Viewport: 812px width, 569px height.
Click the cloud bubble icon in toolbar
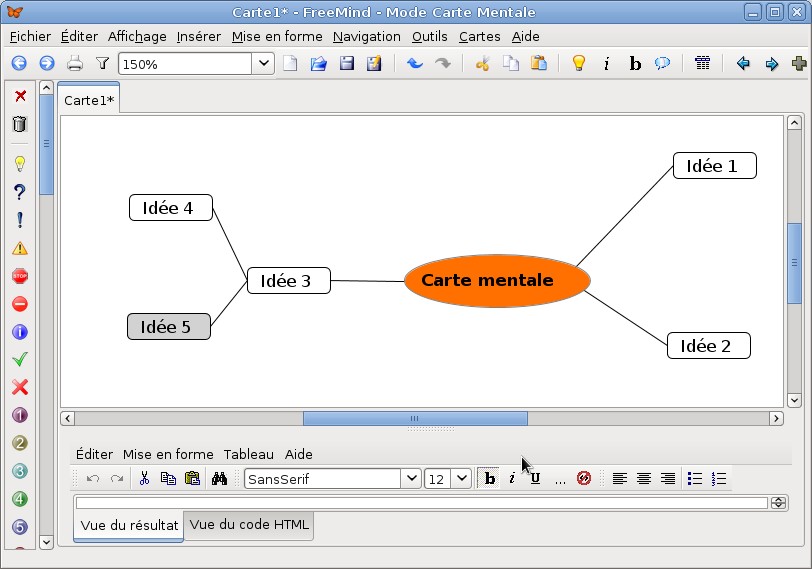point(662,64)
